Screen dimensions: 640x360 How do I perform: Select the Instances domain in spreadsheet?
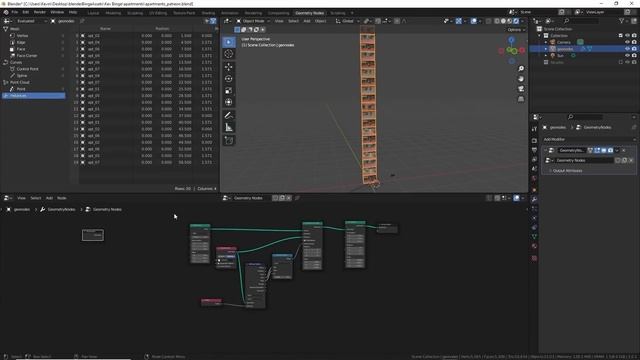click(x=33, y=96)
